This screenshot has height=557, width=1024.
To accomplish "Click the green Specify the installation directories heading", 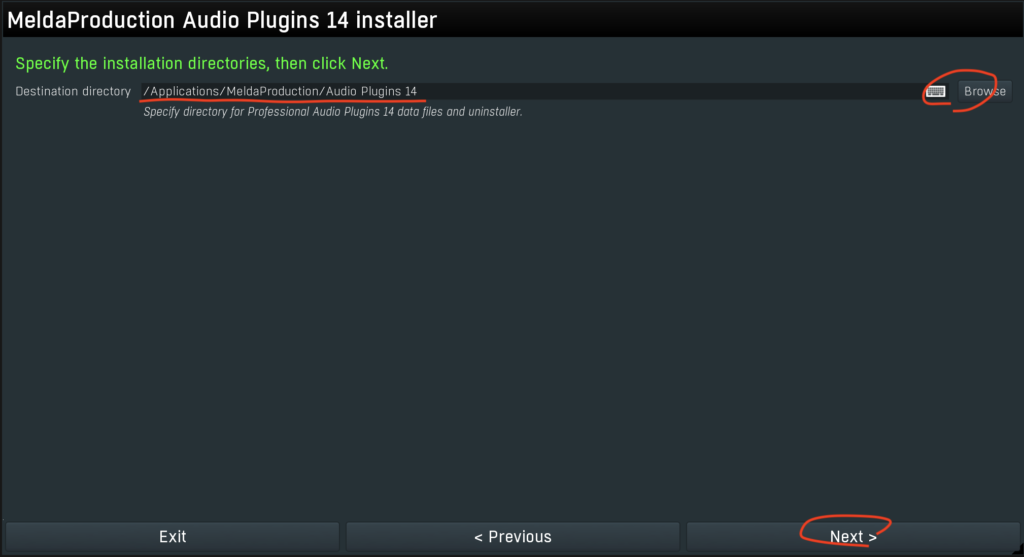I will point(202,63).
